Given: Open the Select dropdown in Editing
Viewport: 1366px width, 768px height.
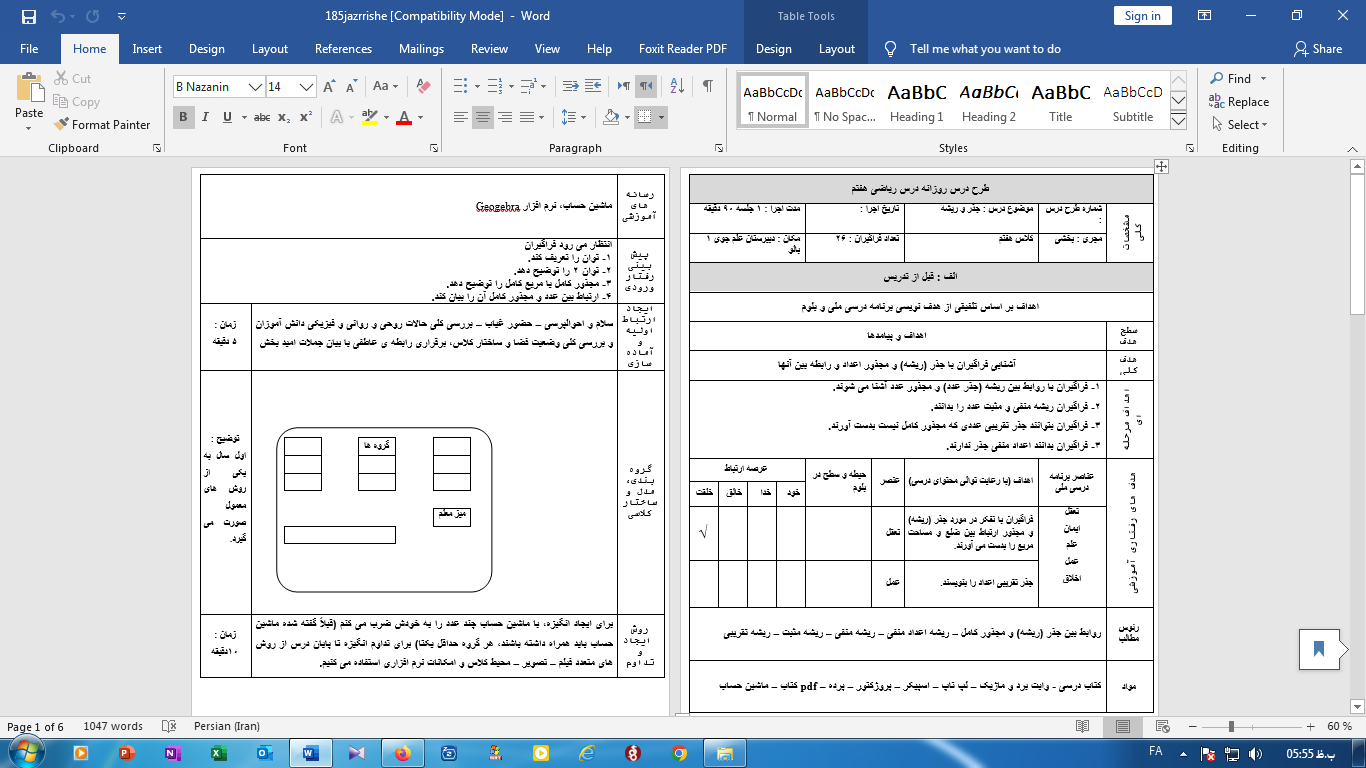Looking at the screenshot, I should coord(1239,125).
